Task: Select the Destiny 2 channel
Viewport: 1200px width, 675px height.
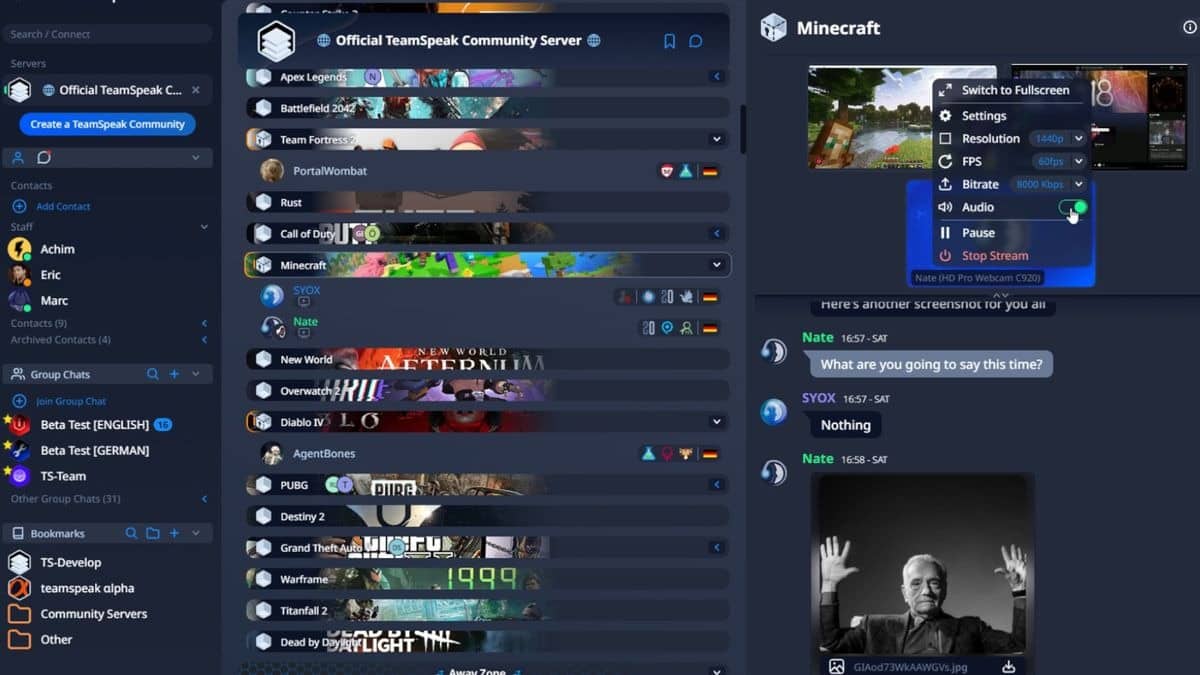Action: click(x=487, y=516)
